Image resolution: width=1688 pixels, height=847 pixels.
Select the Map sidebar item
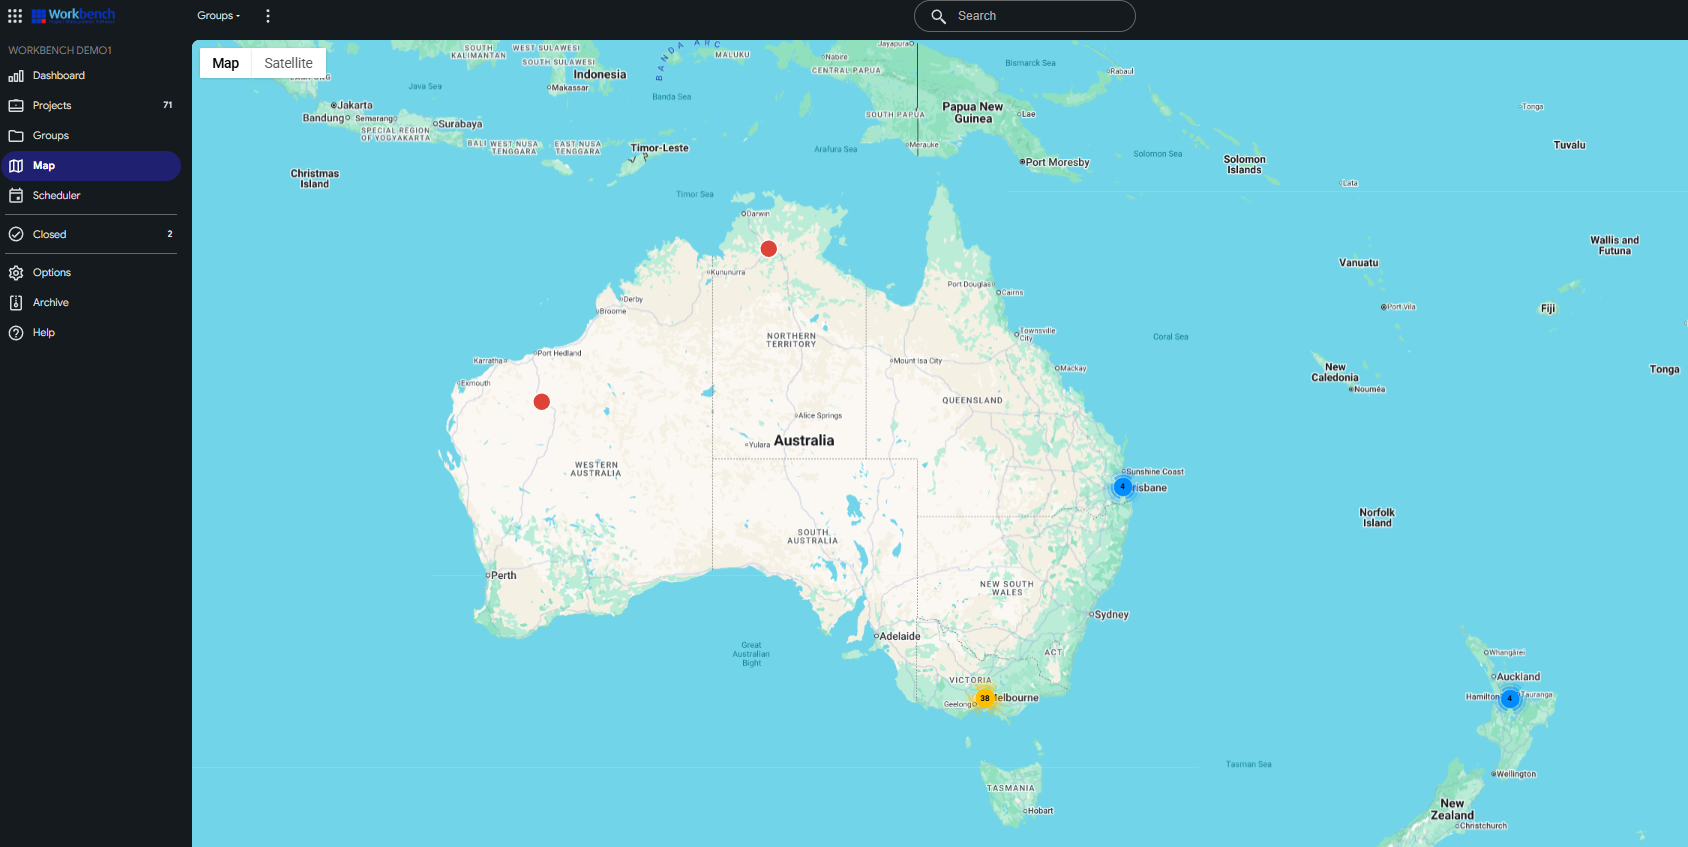pos(90,166)
